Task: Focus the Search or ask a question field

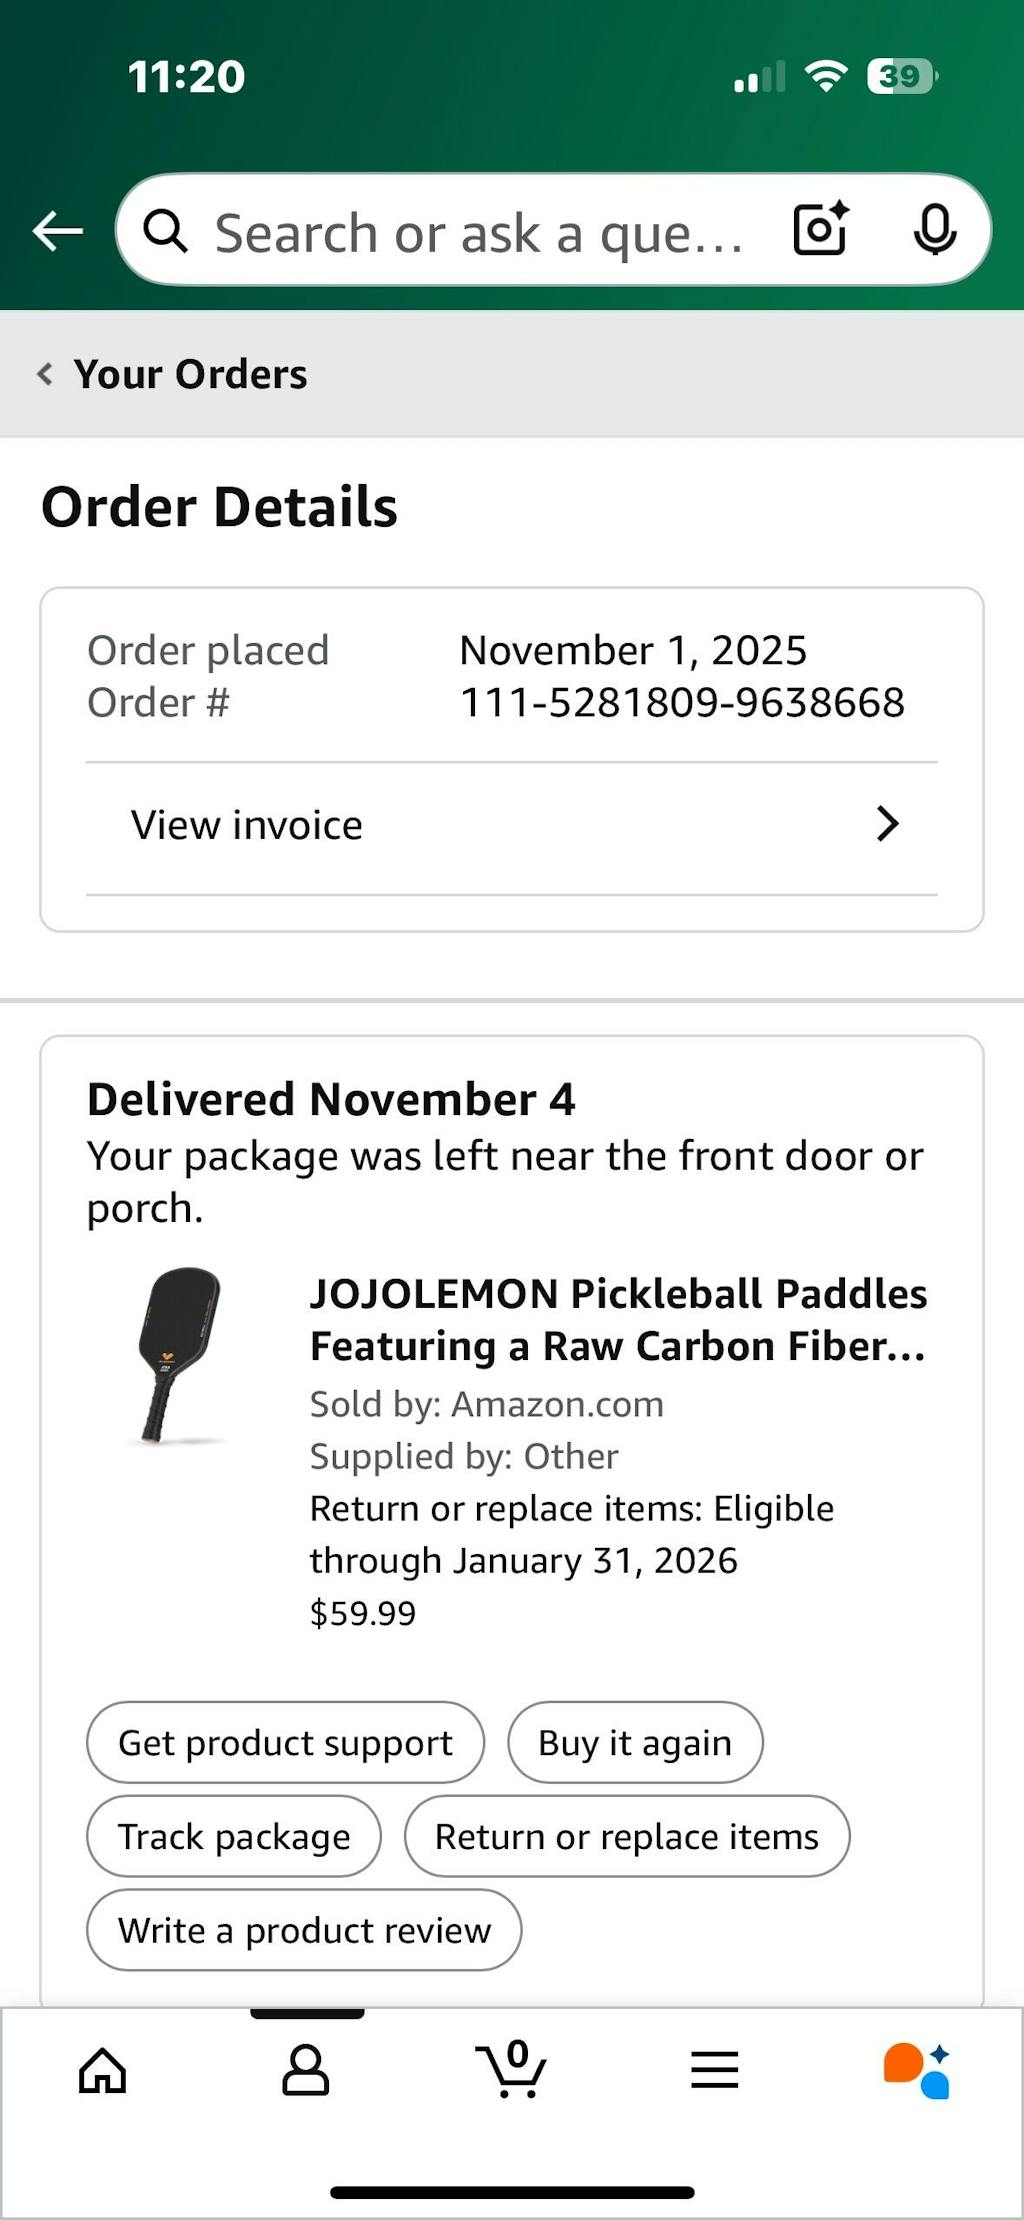Action: point(480,233)
